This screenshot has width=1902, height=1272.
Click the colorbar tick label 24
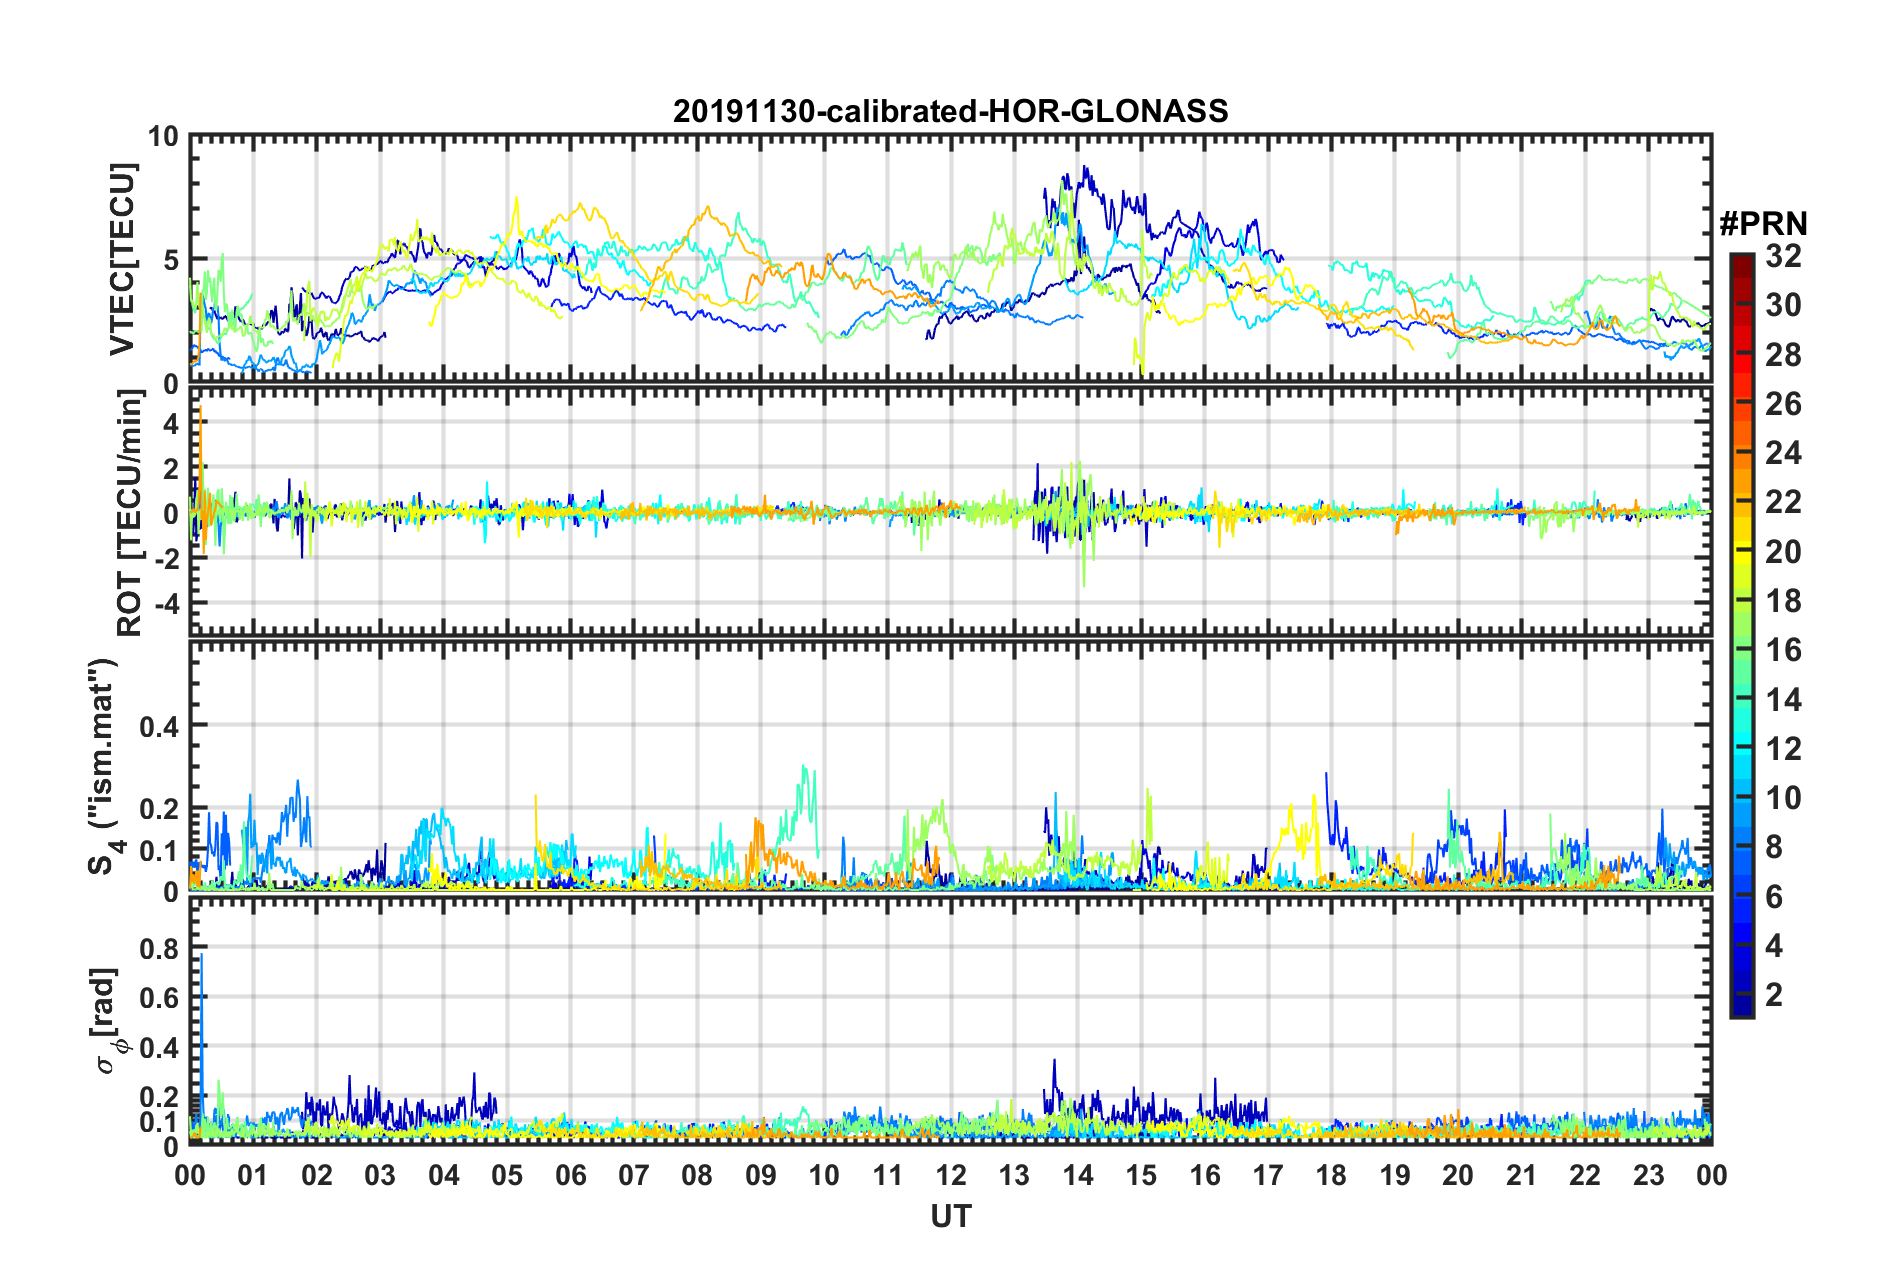click(1783, 453)
